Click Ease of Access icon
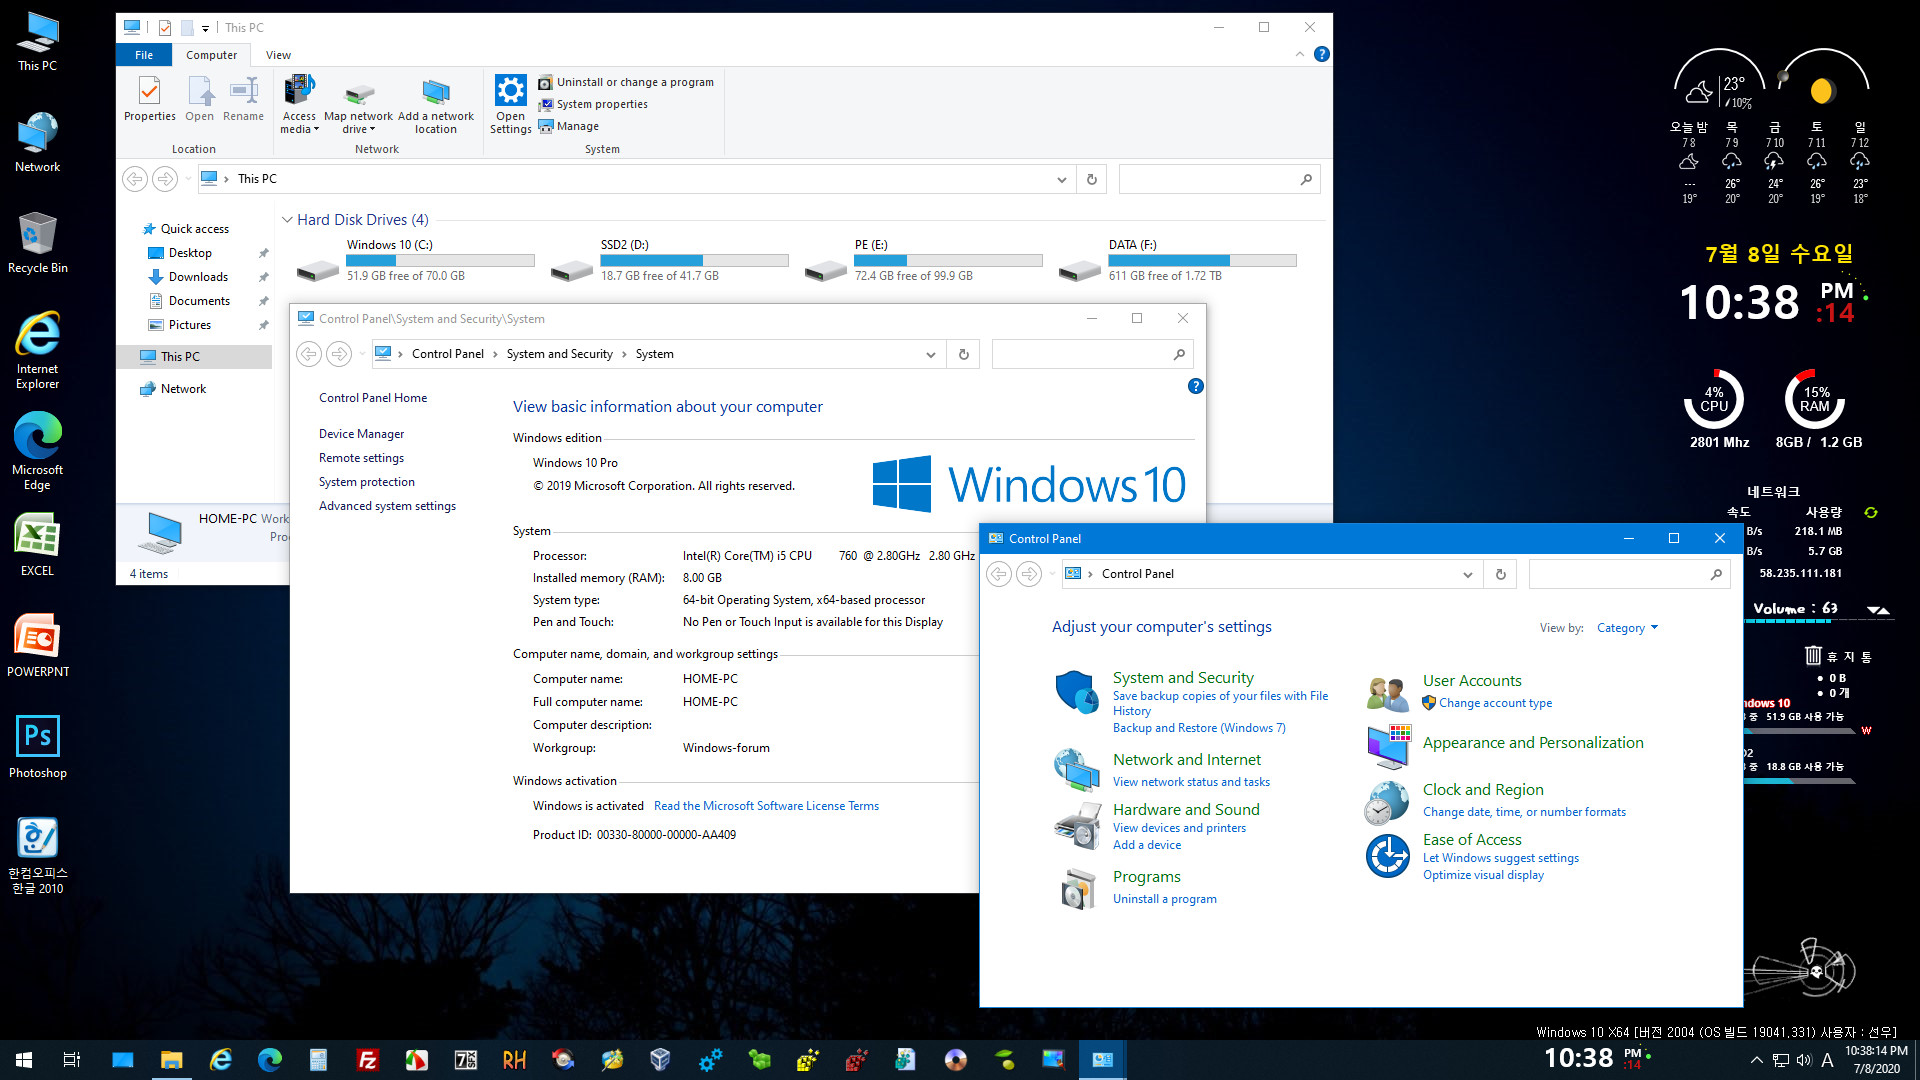Screen dimensions: 1920x1080 1388,856
